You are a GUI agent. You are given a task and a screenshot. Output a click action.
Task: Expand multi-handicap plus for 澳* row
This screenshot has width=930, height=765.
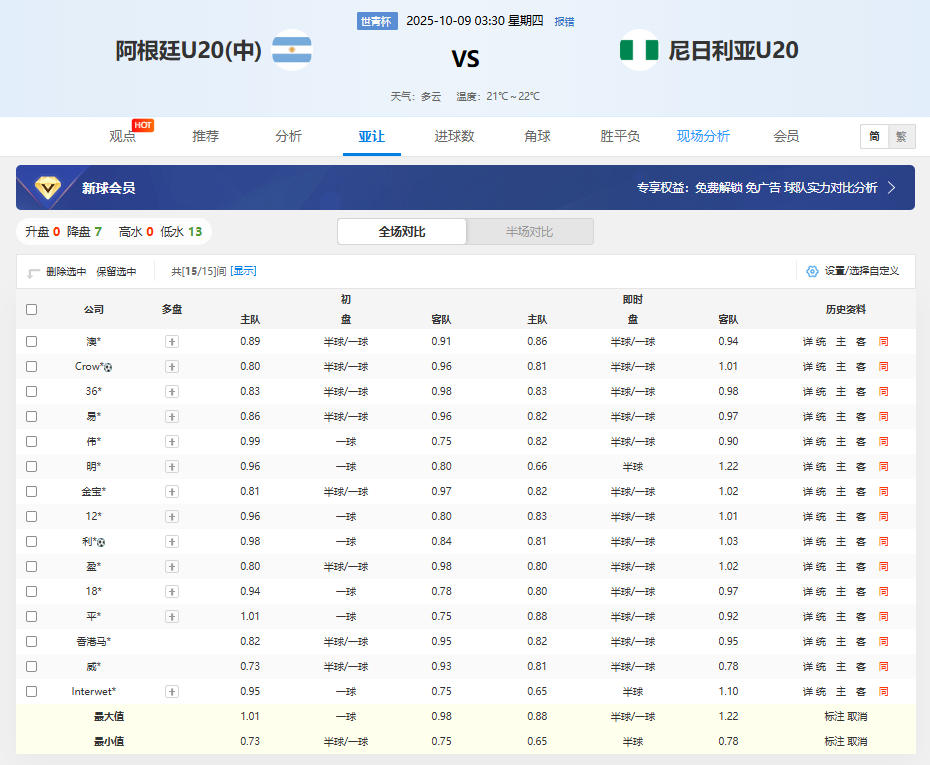[x=172, y=342]
